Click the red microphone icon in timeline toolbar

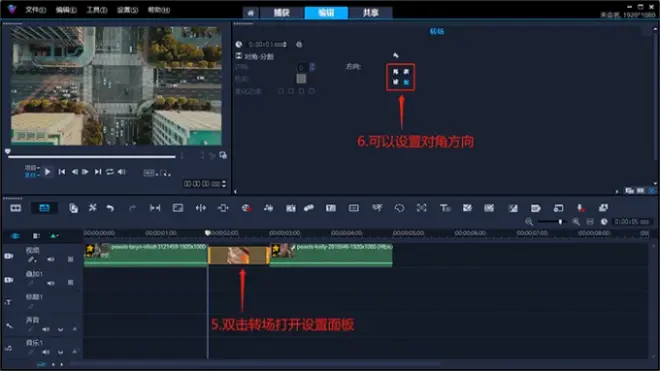tap(580, 208)
